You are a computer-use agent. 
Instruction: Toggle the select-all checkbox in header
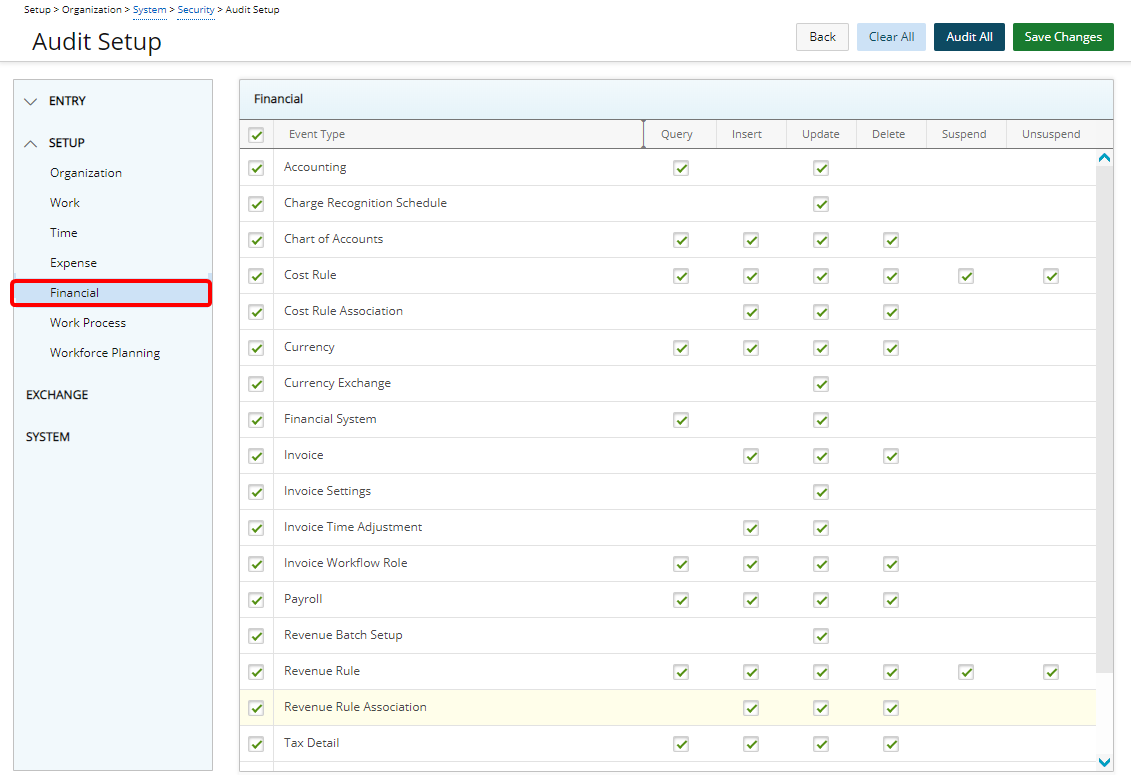pos(256,135)
